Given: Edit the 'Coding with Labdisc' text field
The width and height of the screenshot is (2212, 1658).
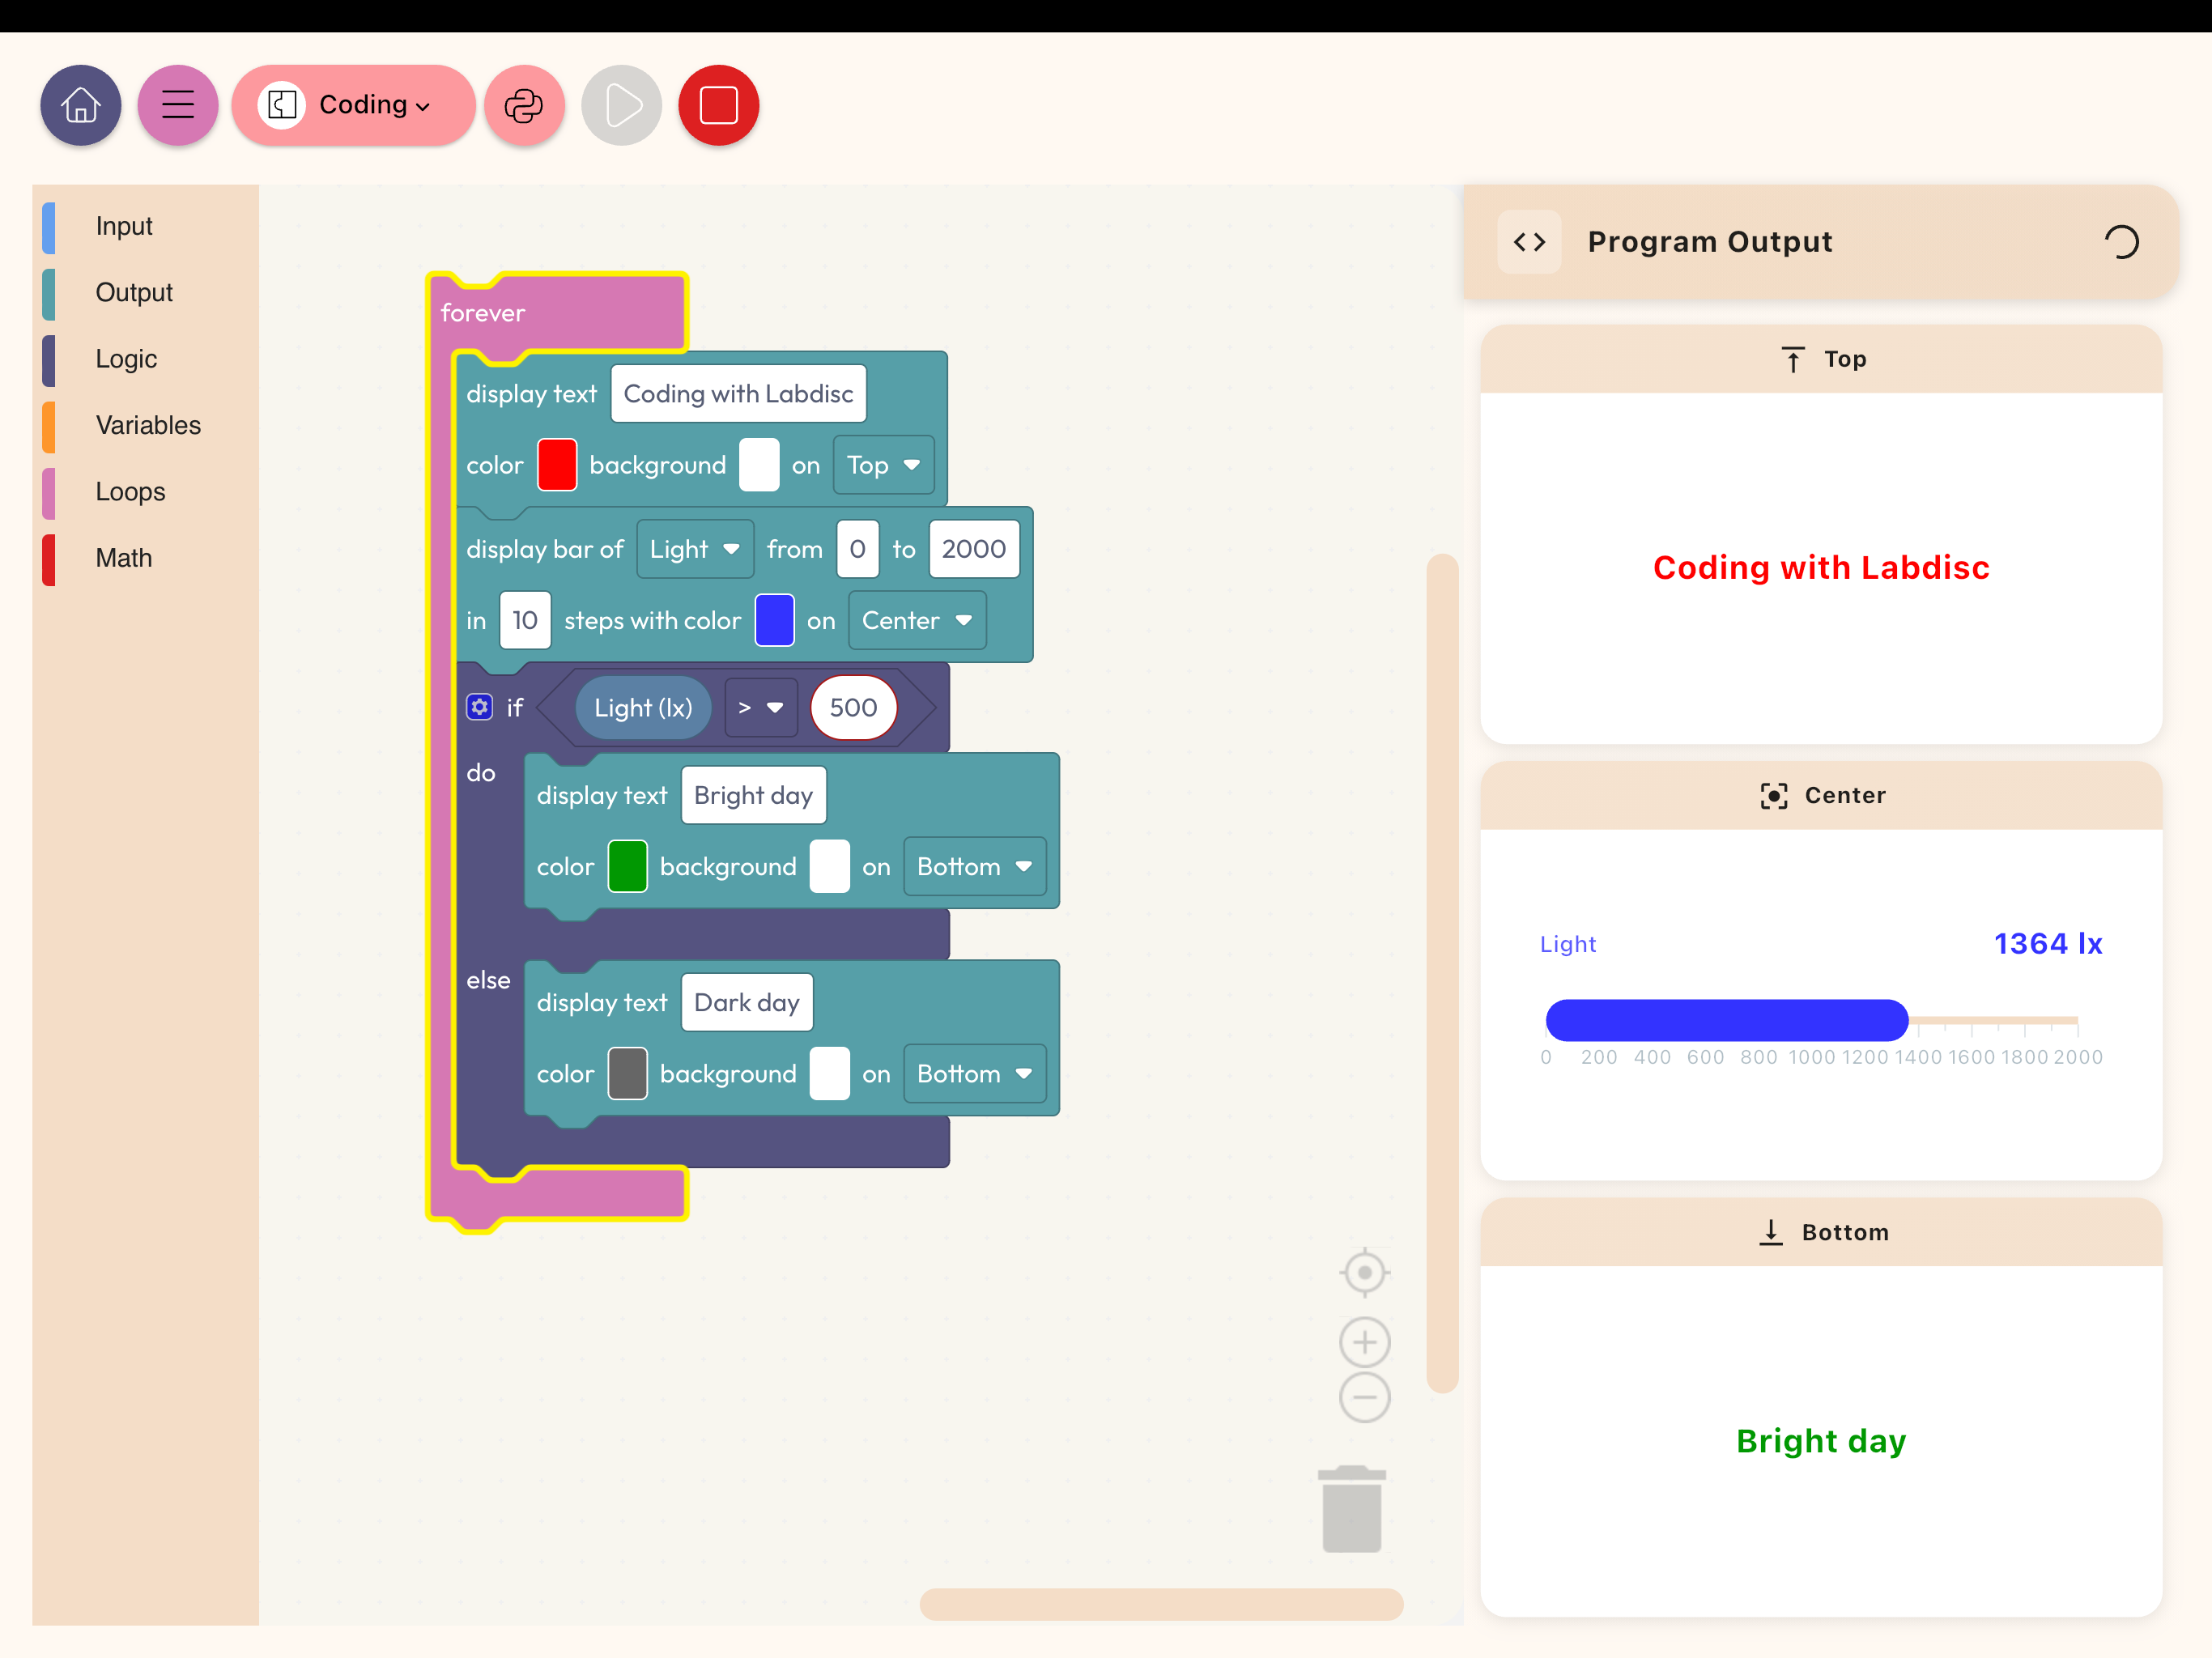Looking at the screenshot, I should (738, 394).
